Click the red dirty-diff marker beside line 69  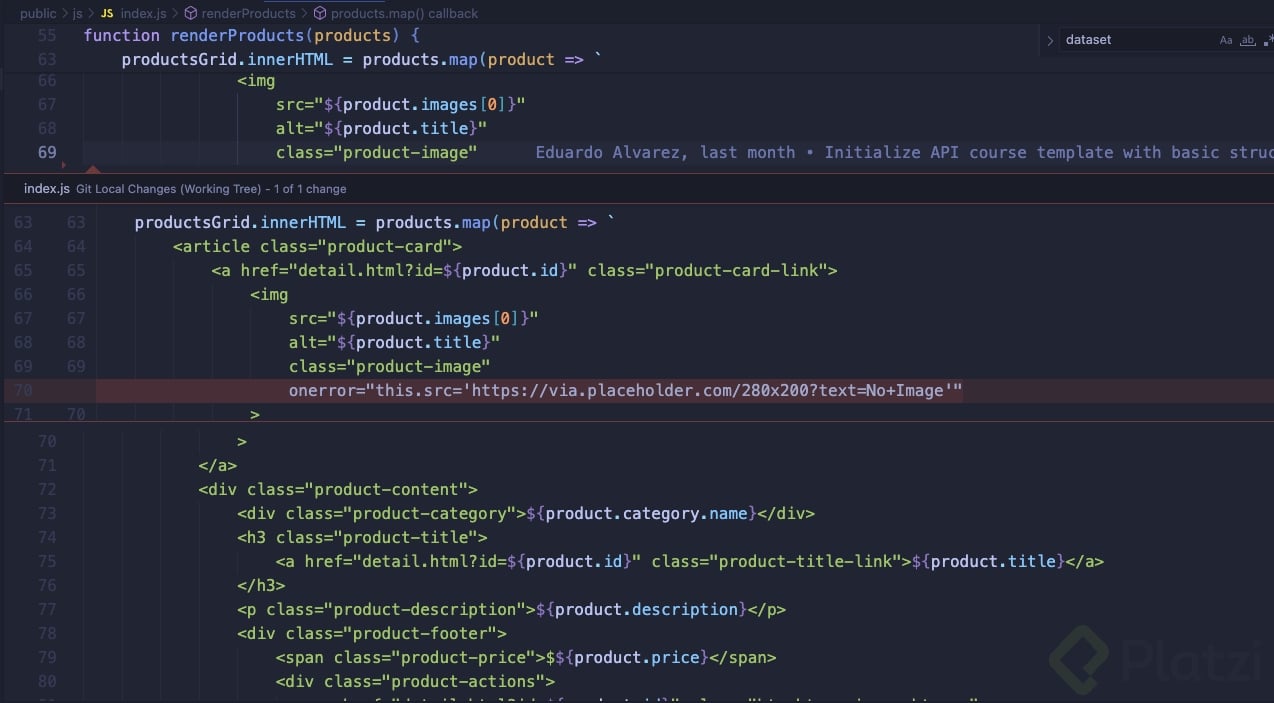tap(65, 165)
